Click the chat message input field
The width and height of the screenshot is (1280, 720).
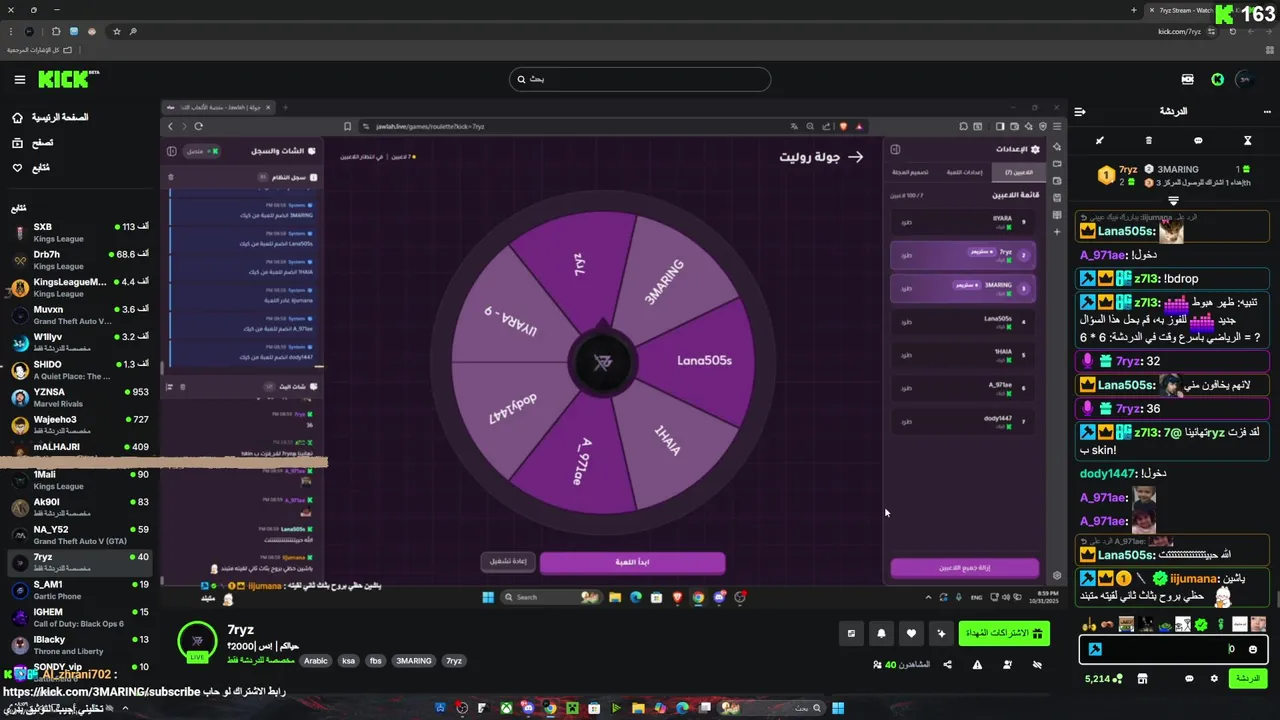[x=1174, y=649]
